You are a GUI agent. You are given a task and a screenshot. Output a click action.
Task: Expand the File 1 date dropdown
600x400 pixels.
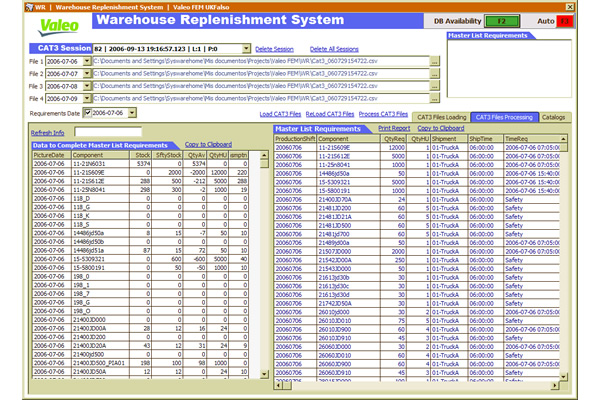89,61
